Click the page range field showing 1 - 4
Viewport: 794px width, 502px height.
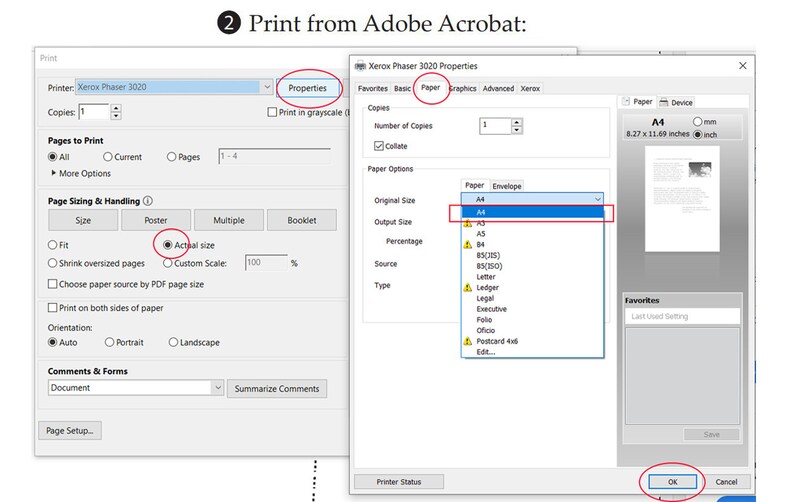pyautogui.click(x=274, y=156)
